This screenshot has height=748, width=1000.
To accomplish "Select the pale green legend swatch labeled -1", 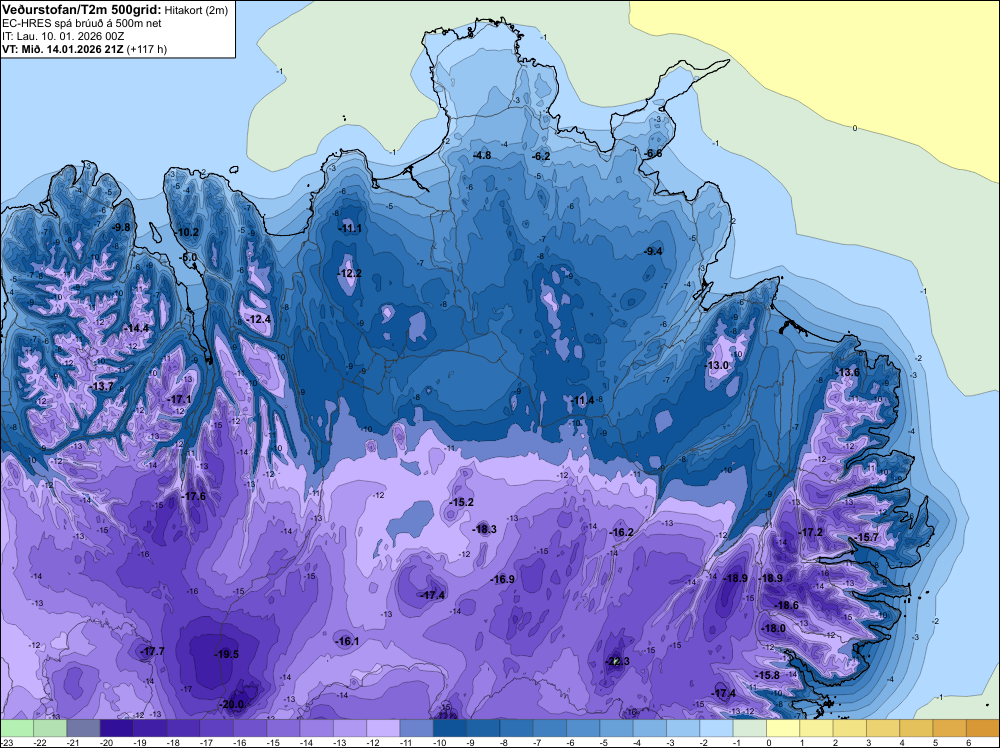I will pyautogui.click(x=749, y=728).
